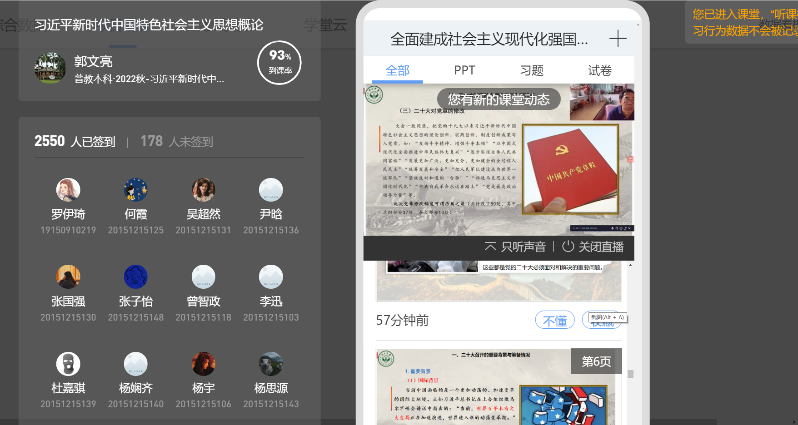The image size is (798, 425).
Task: Open the 试卷 tab
Action: tap(599, 70)
